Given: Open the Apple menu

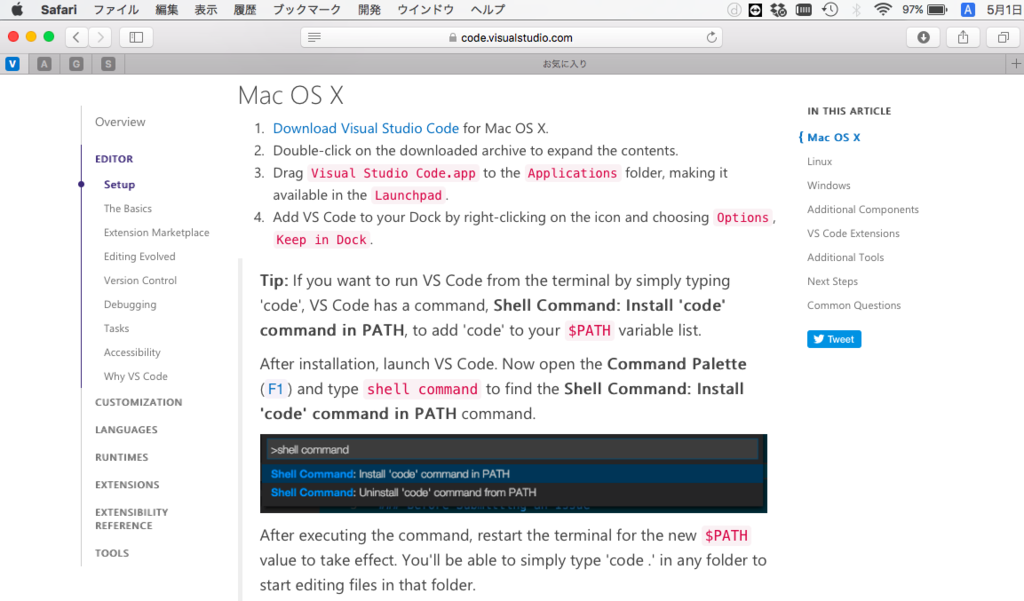Looking at the screenshot, I should click(x=17, y=9).
